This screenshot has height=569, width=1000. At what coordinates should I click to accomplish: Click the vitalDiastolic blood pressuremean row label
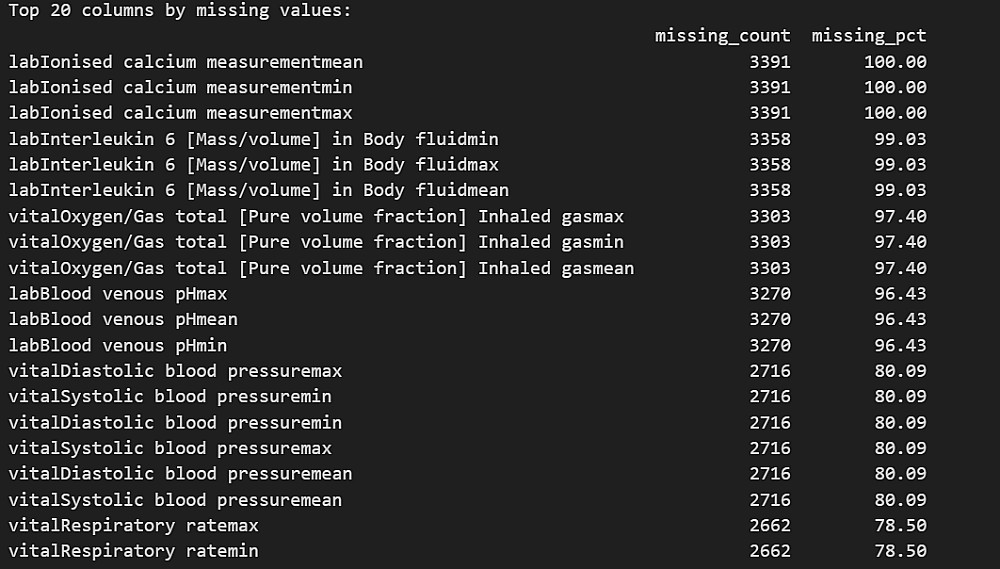(180, 474)
